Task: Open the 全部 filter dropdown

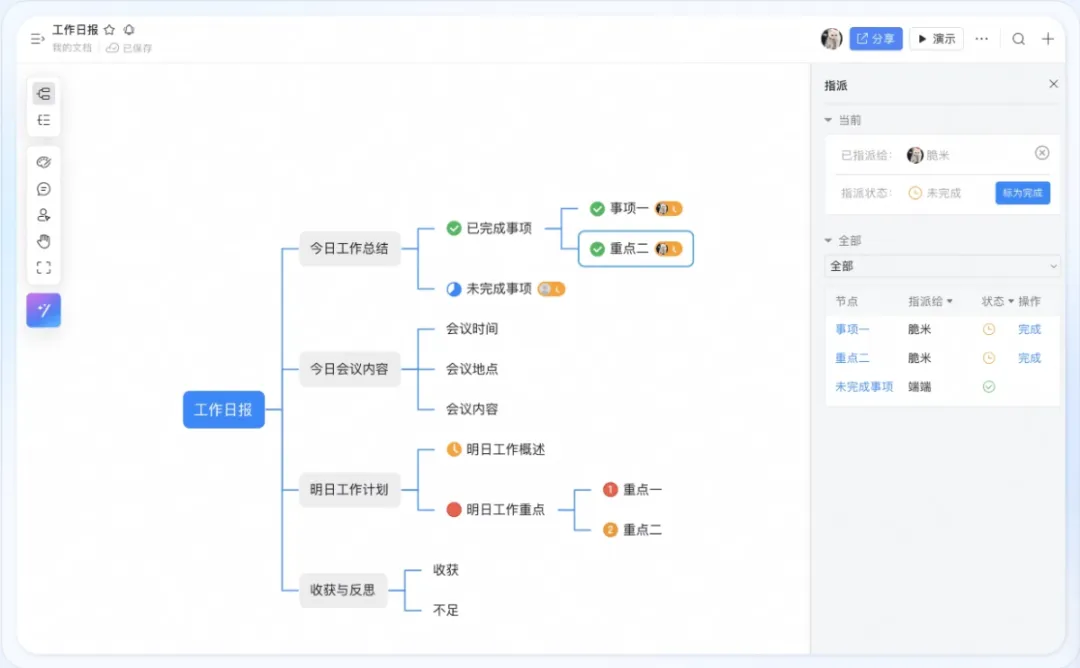Action: (942, 266)
